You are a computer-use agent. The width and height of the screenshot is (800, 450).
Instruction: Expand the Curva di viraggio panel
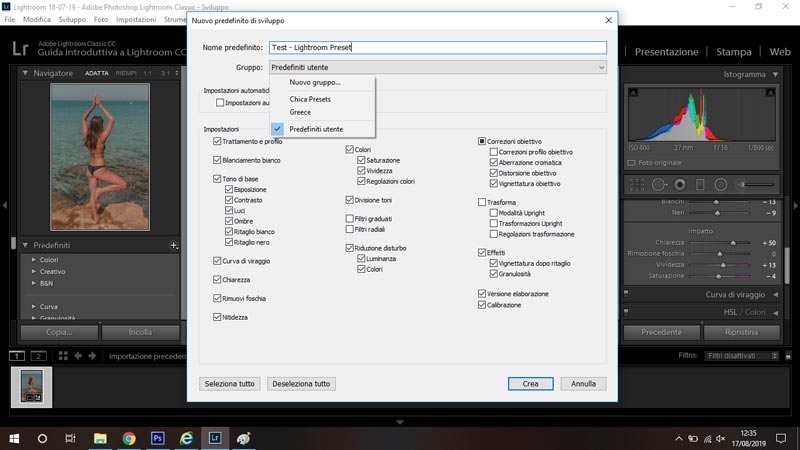point(776,294)
